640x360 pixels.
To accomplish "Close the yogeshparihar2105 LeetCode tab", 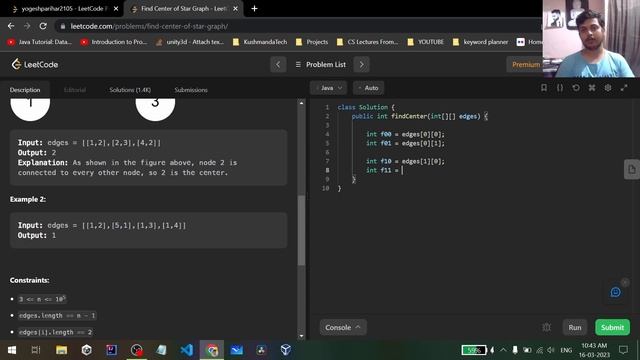I will (x=116, y=9).
